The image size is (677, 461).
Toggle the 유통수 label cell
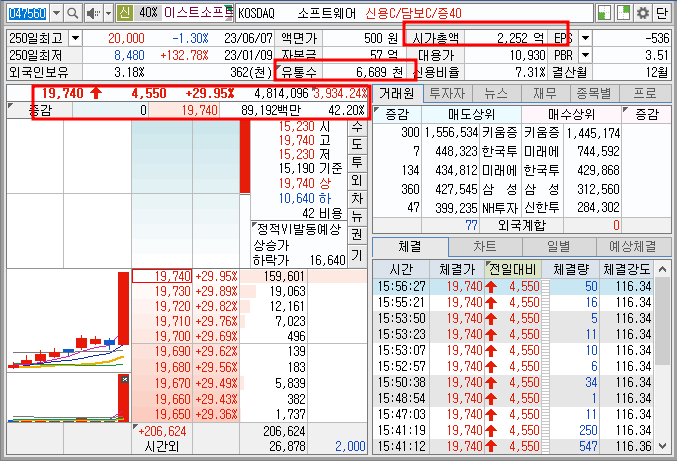tap(298, 72)
